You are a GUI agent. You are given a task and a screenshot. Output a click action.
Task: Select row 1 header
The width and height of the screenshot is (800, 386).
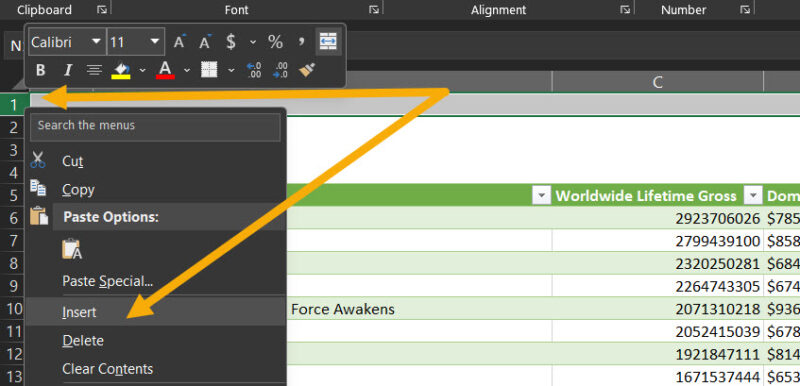(14, 105)
